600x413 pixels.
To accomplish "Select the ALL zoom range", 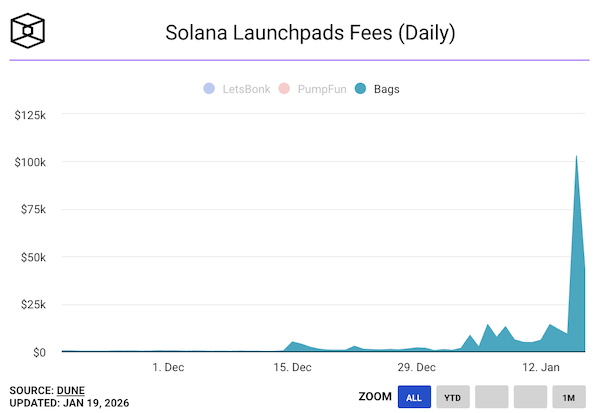I will click(x=413, y=397).
